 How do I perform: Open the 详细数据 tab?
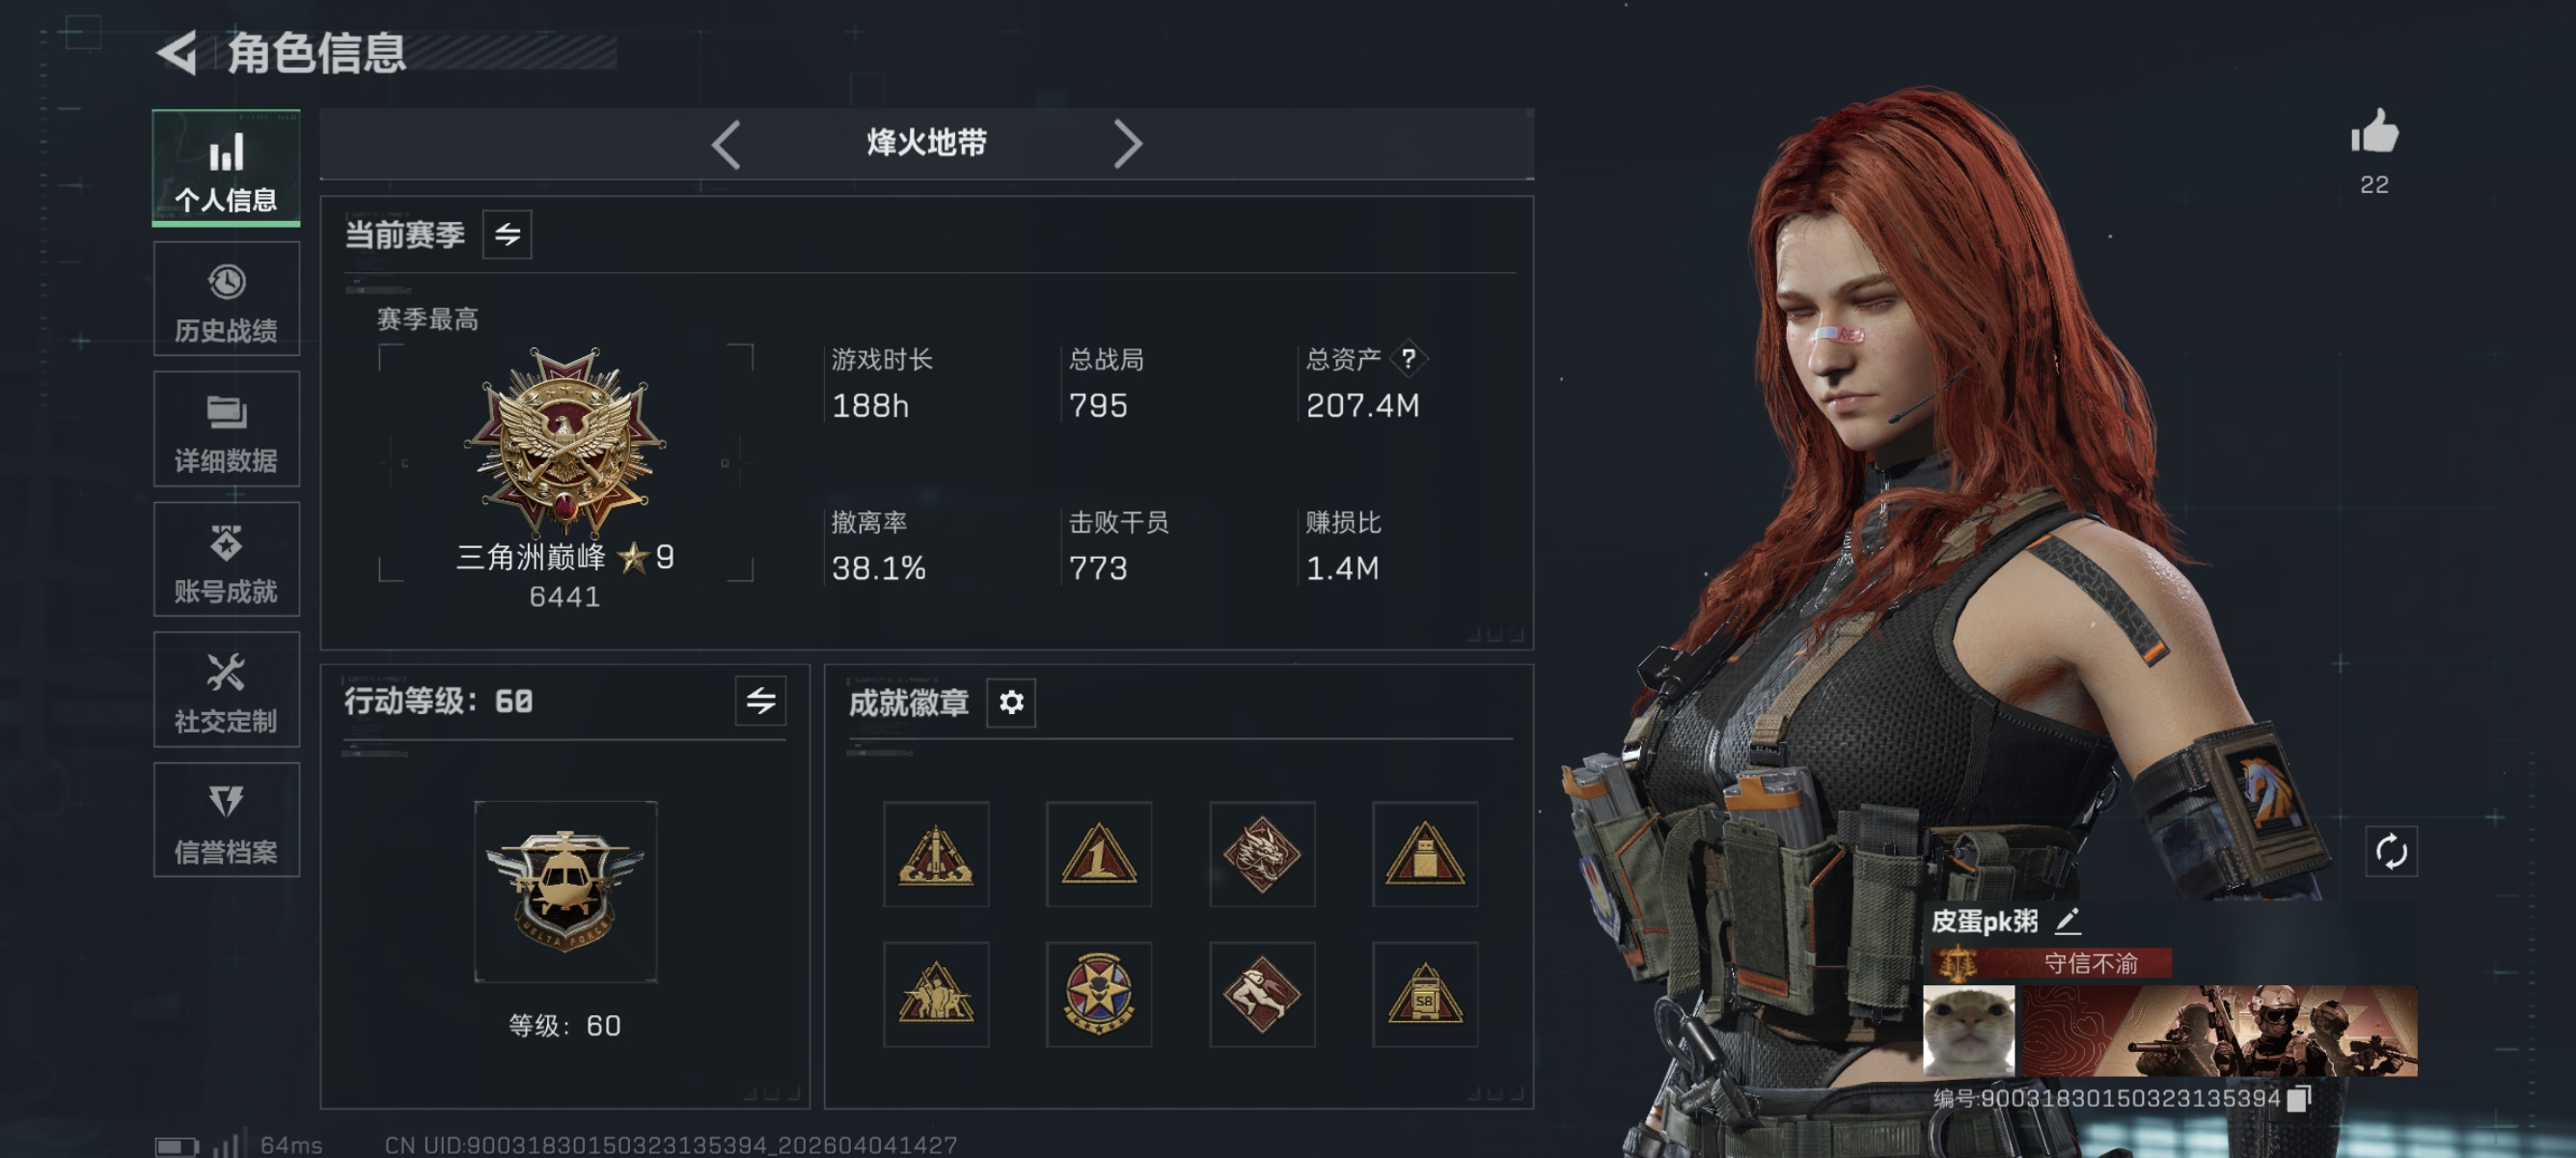pos(226,429)
